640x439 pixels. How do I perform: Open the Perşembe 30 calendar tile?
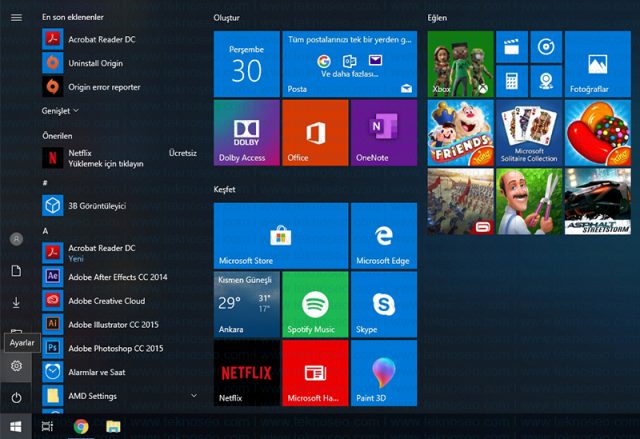[x=247, y=64]
